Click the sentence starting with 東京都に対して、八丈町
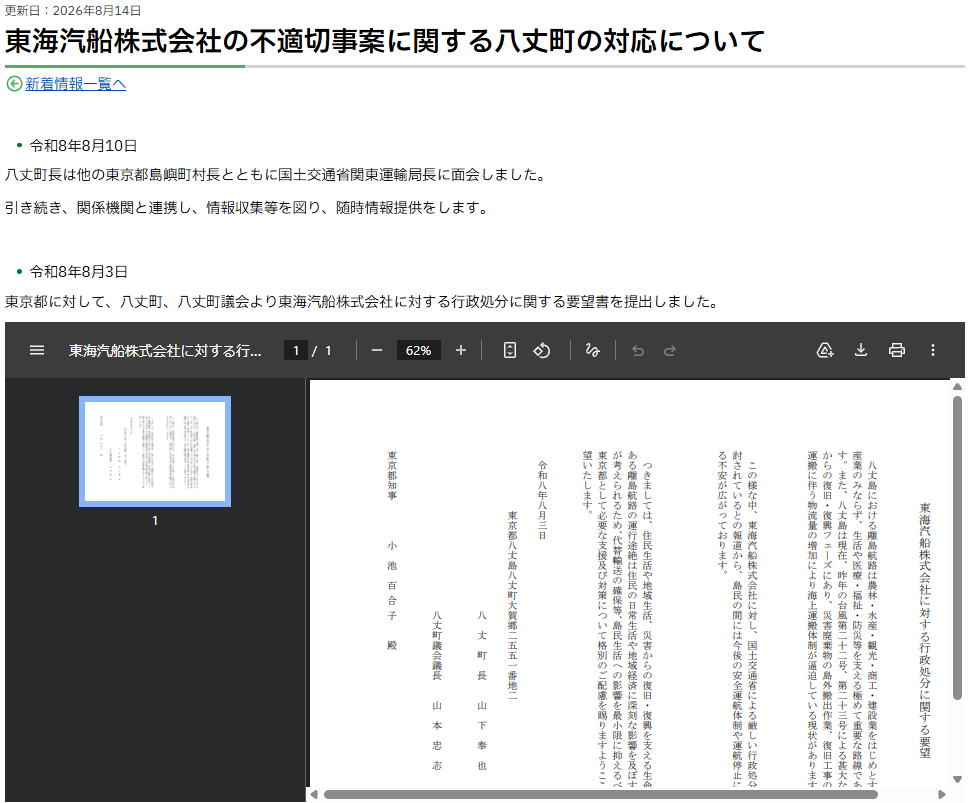The image size is (968, 803). pyautogui.click(x=362, y=302)
